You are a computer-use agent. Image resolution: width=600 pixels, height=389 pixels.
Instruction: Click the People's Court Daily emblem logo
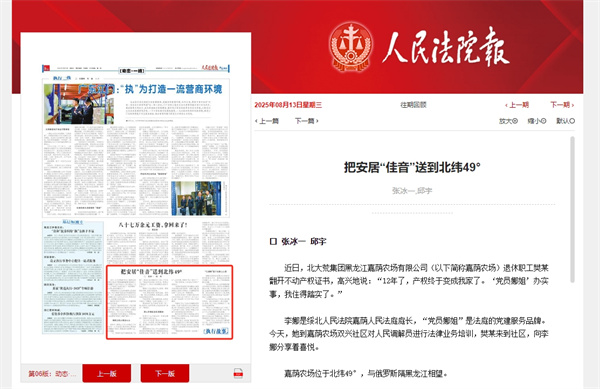tap(351, 47)
